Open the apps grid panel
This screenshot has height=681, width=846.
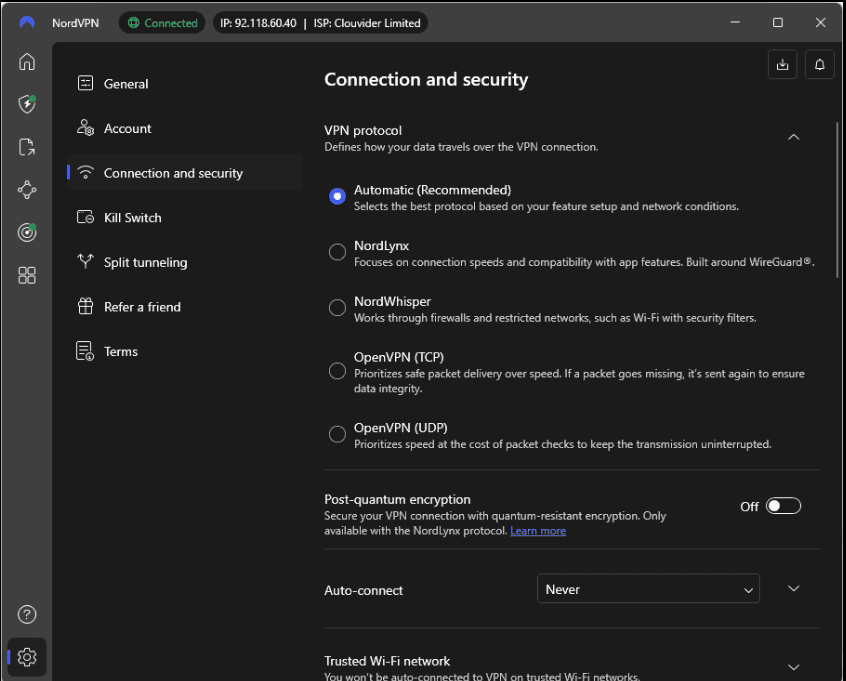click(x=26, y=275)
